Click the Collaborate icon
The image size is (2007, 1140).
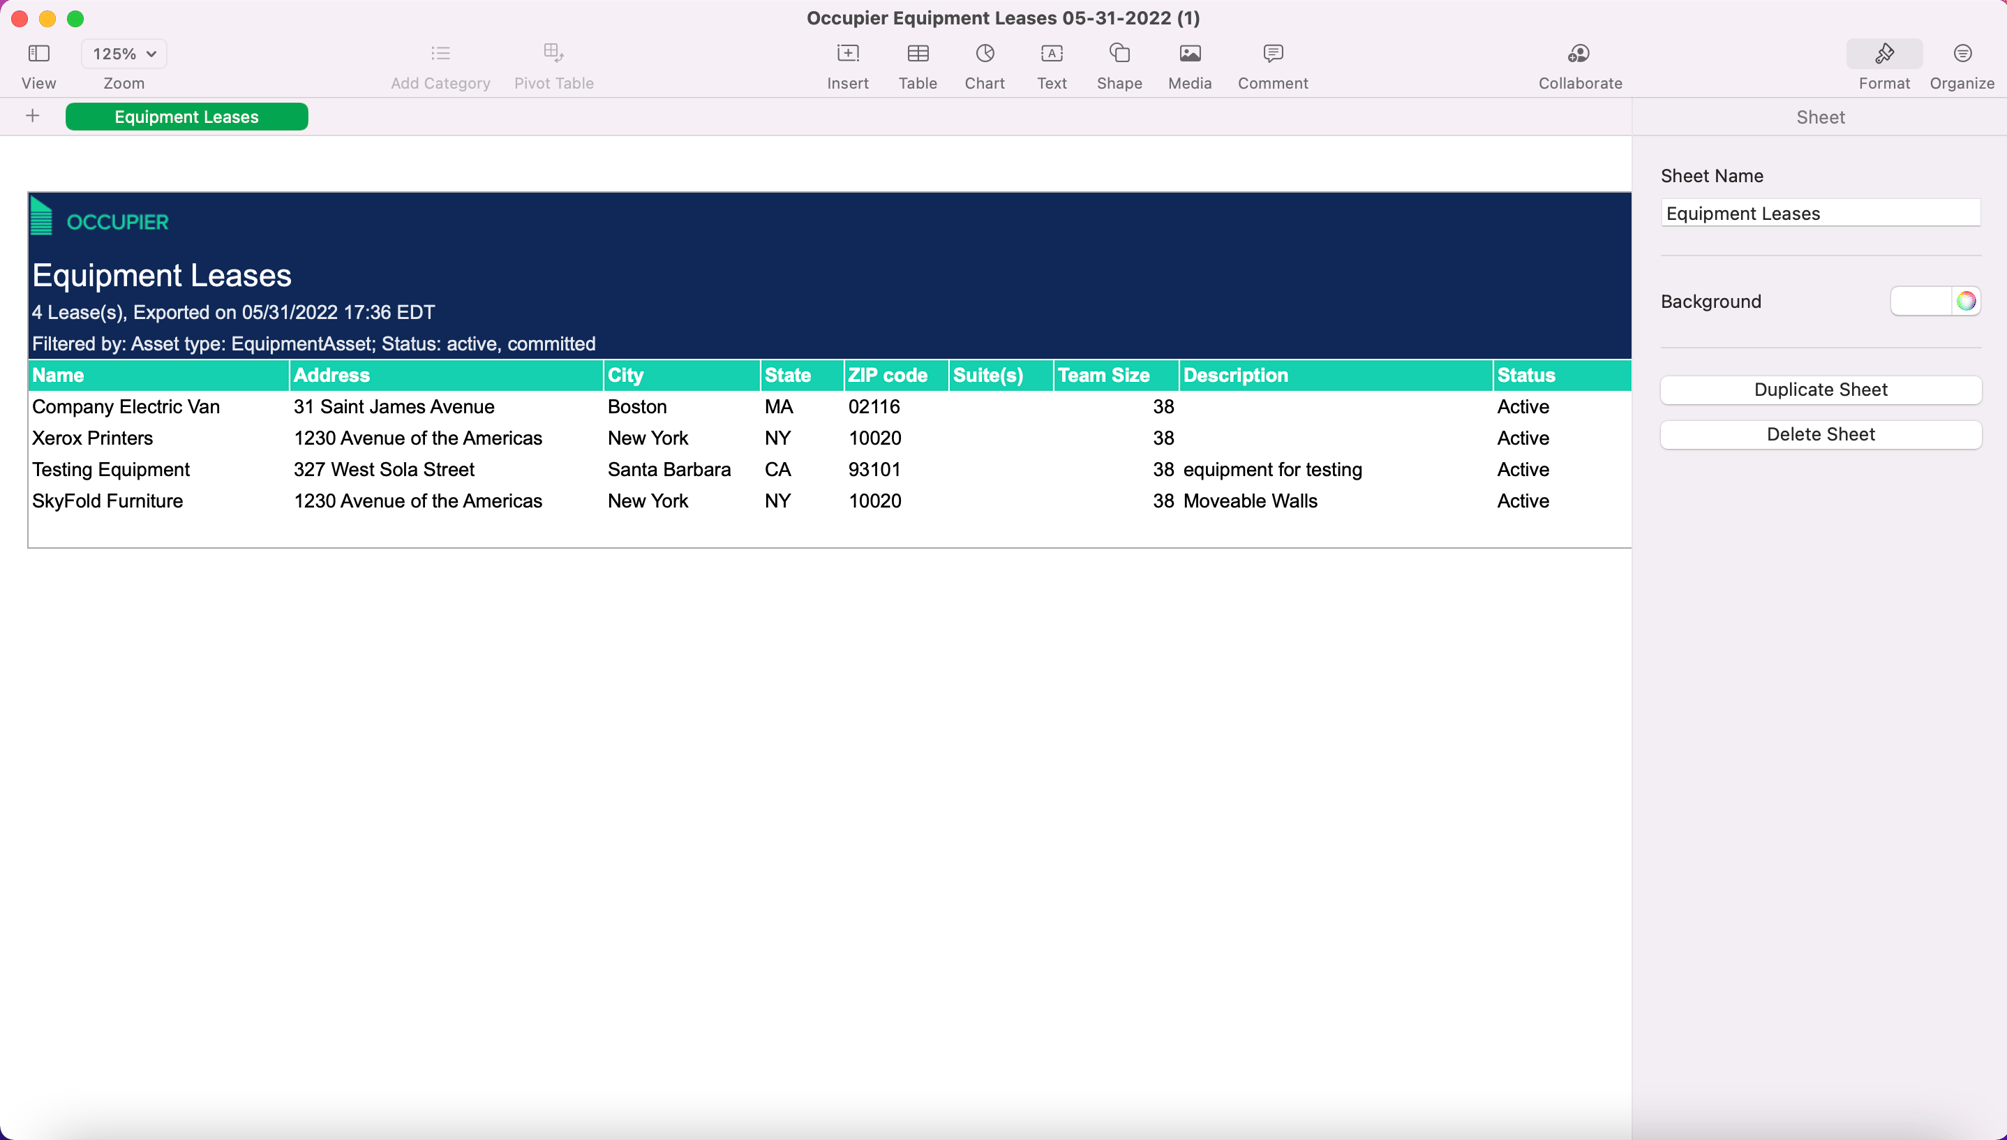coord(1579,53)
